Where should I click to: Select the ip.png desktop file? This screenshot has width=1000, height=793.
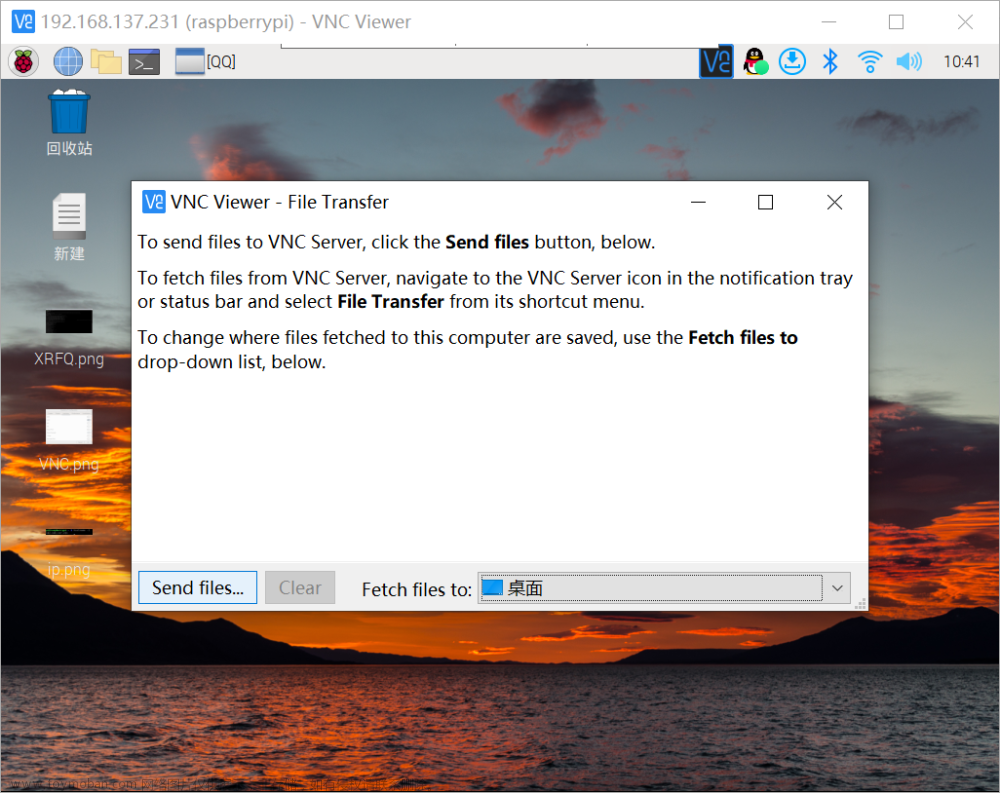click(69, 552)
